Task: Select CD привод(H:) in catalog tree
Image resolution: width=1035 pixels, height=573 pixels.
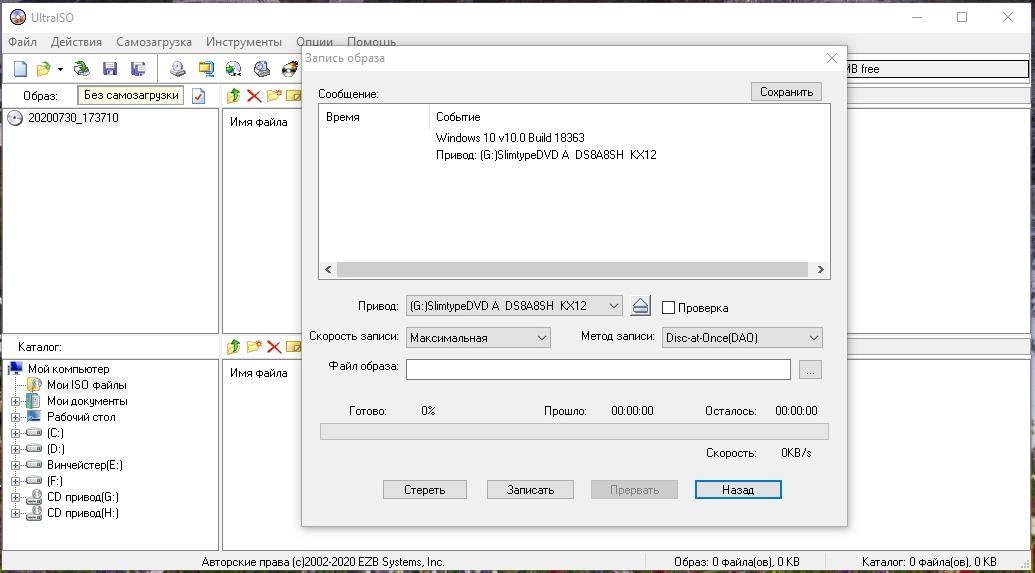Action: [x=83, y=513]
